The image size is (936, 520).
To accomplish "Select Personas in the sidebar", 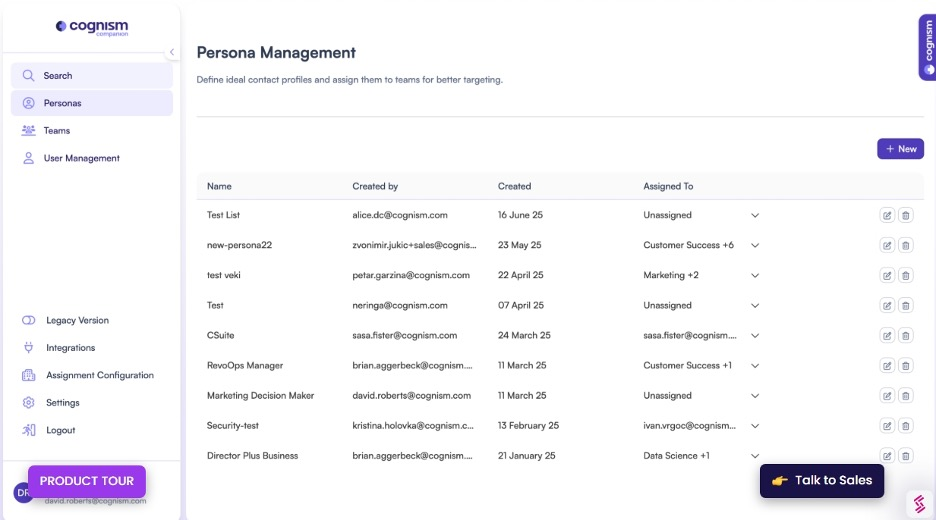I will click(92, 103).
